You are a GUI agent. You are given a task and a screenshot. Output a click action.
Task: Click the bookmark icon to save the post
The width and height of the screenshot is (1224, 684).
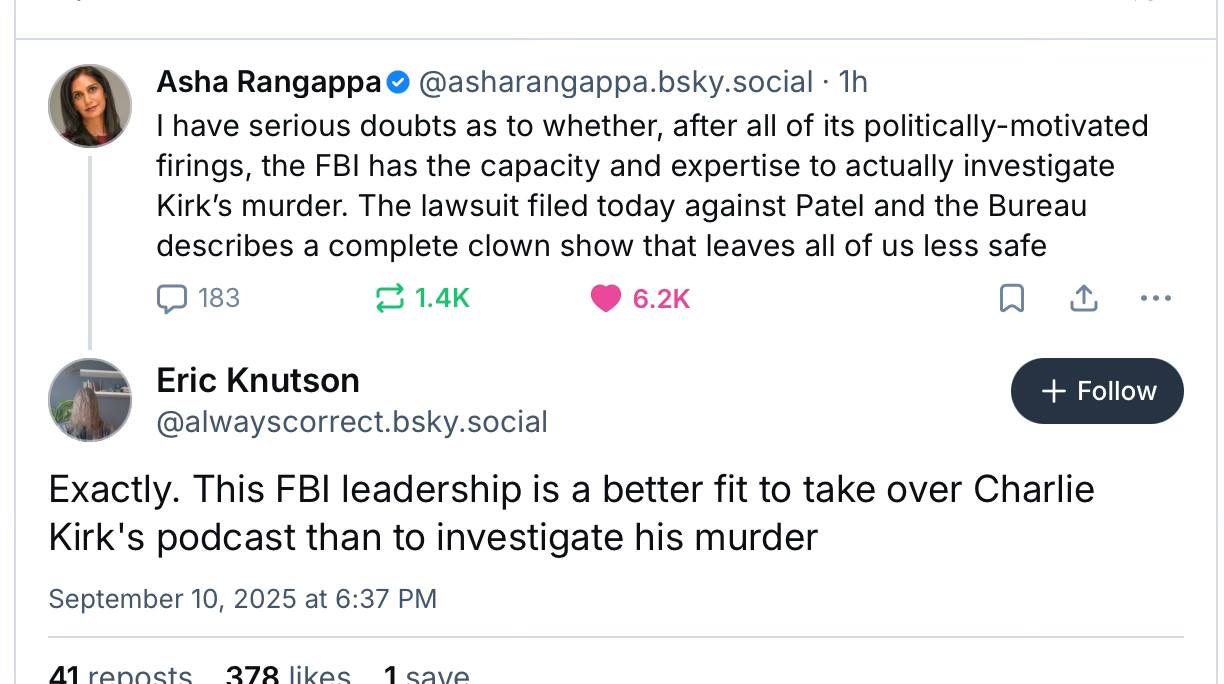click(1012, 298)
